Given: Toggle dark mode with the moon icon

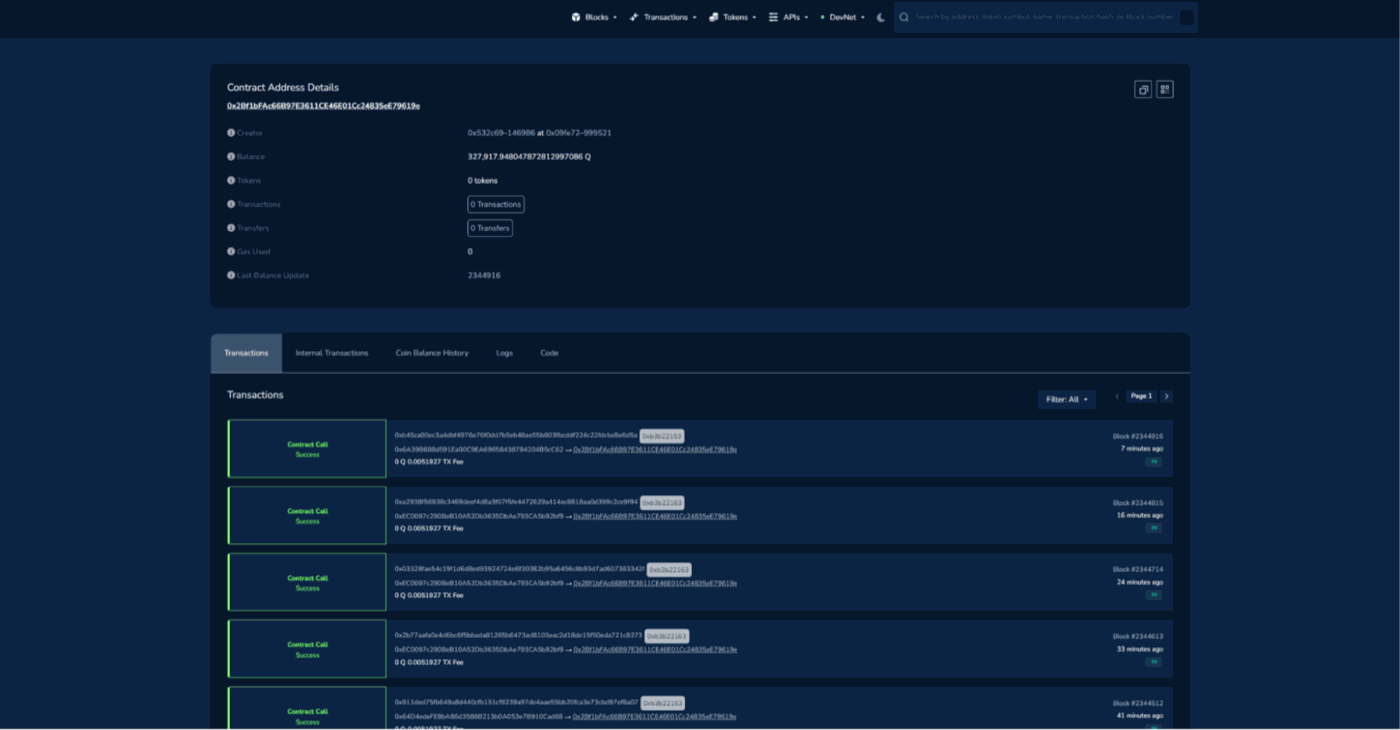Looking at the screenshot, I should coord(881,17).
